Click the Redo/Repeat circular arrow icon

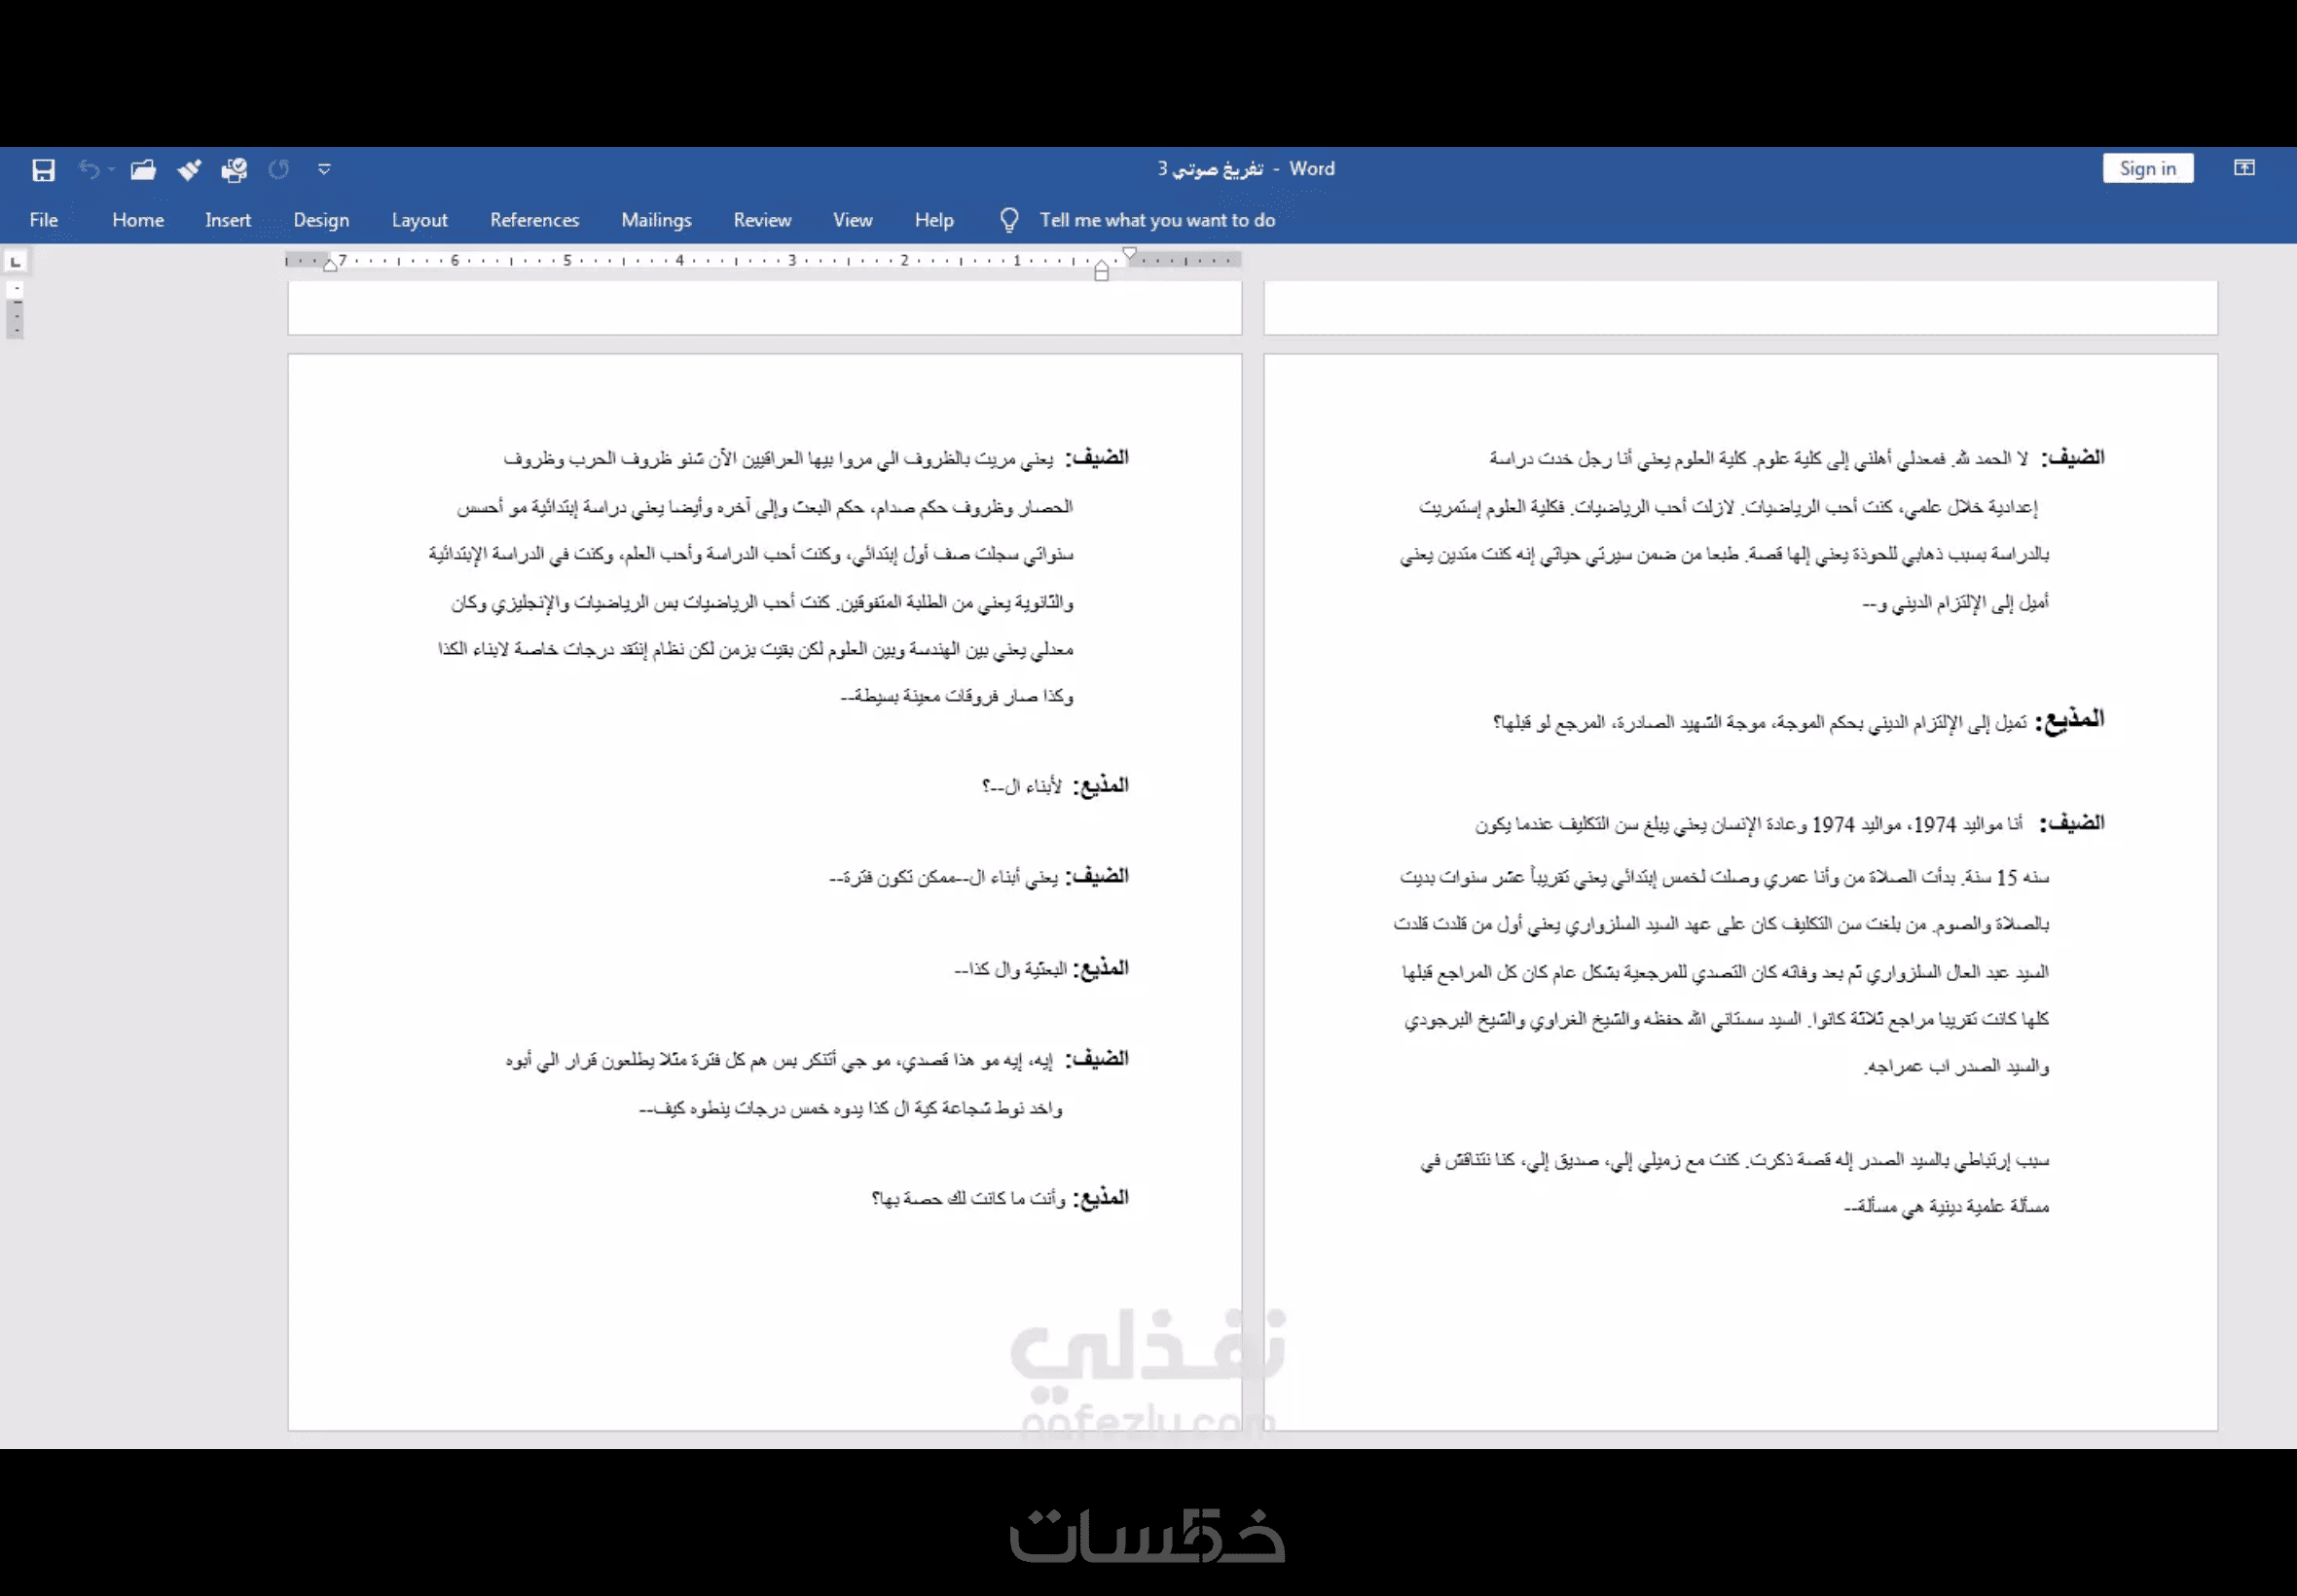click(x=279, y=170)
